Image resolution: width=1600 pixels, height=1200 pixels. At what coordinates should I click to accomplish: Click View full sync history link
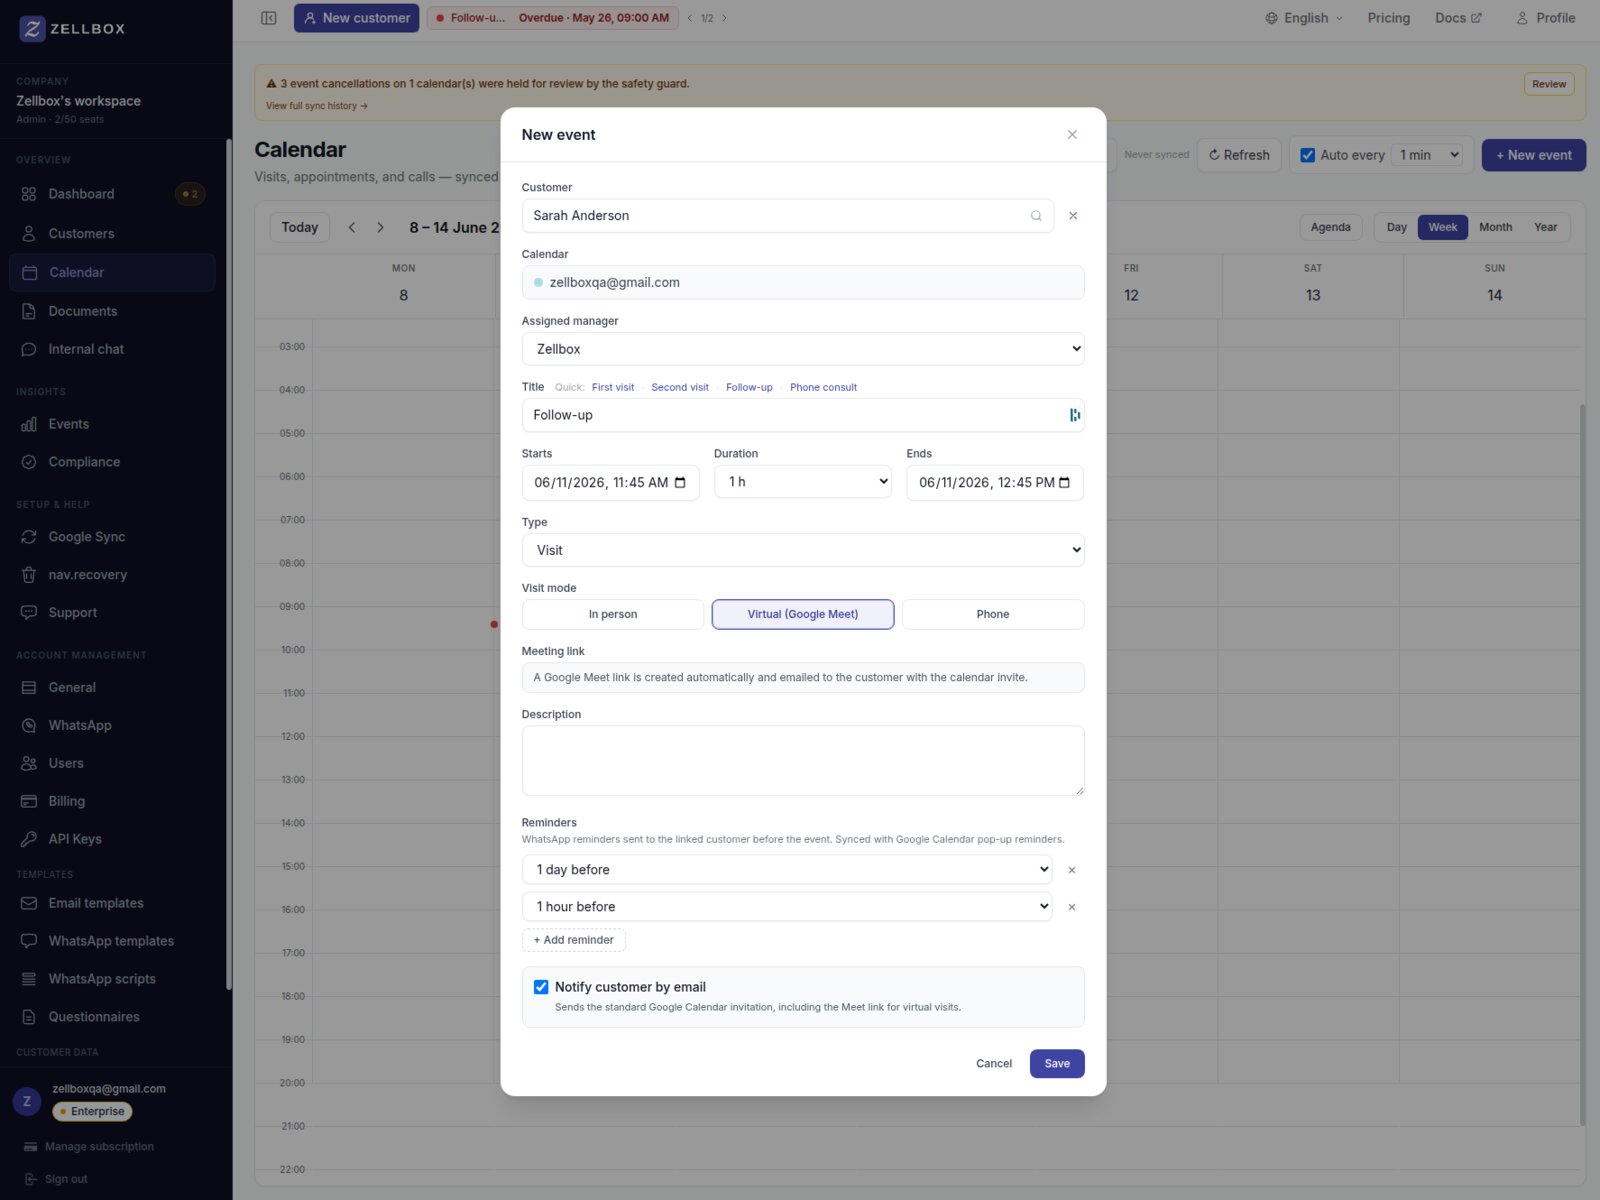click(317, 106)
